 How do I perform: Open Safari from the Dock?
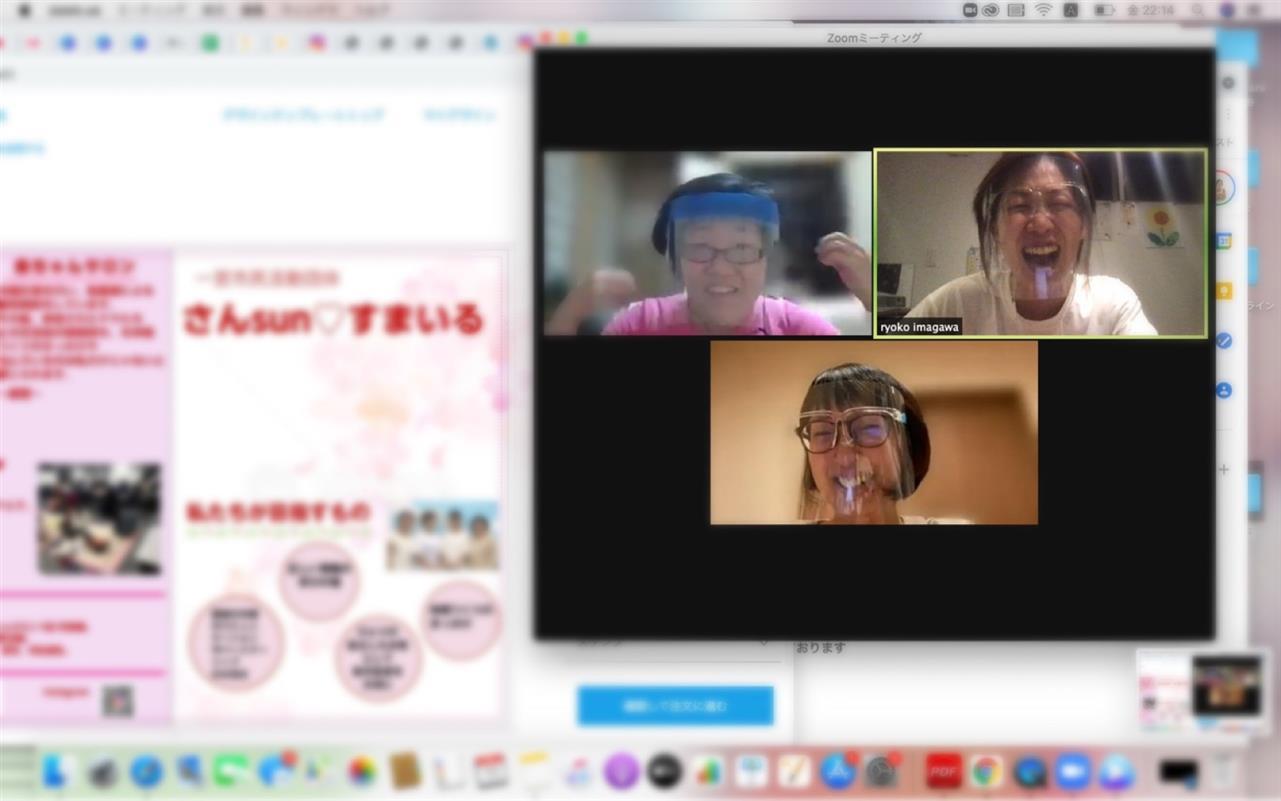[146, 771]
